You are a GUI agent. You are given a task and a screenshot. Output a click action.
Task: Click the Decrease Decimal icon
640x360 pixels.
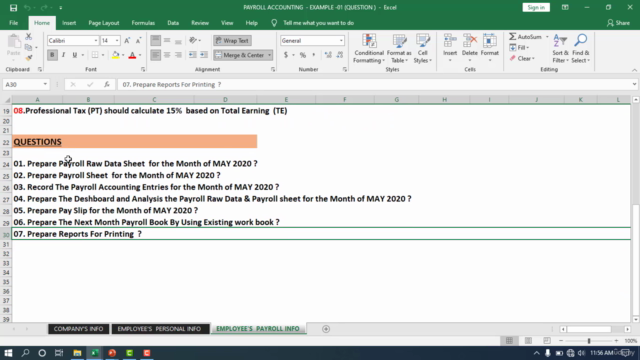[x=340, y=55]
